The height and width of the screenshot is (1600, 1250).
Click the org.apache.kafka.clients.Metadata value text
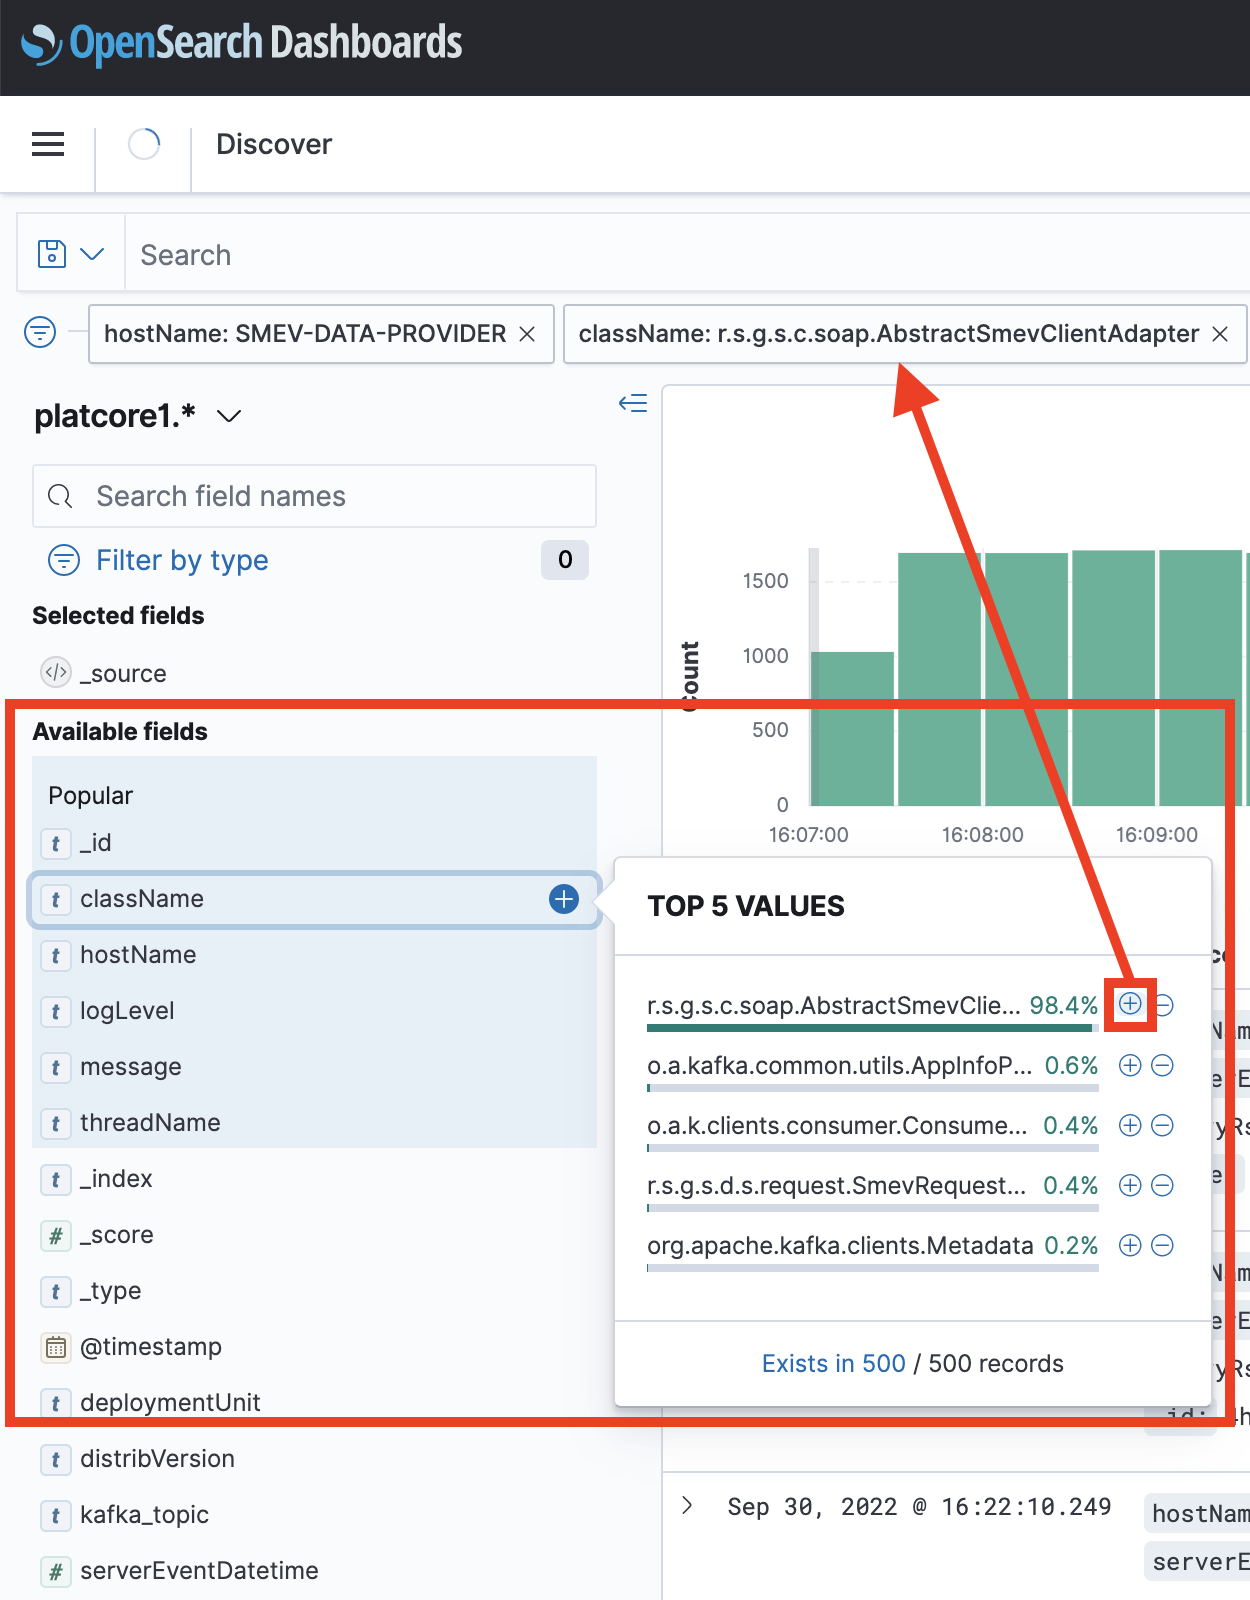[x=840, y=1245]
